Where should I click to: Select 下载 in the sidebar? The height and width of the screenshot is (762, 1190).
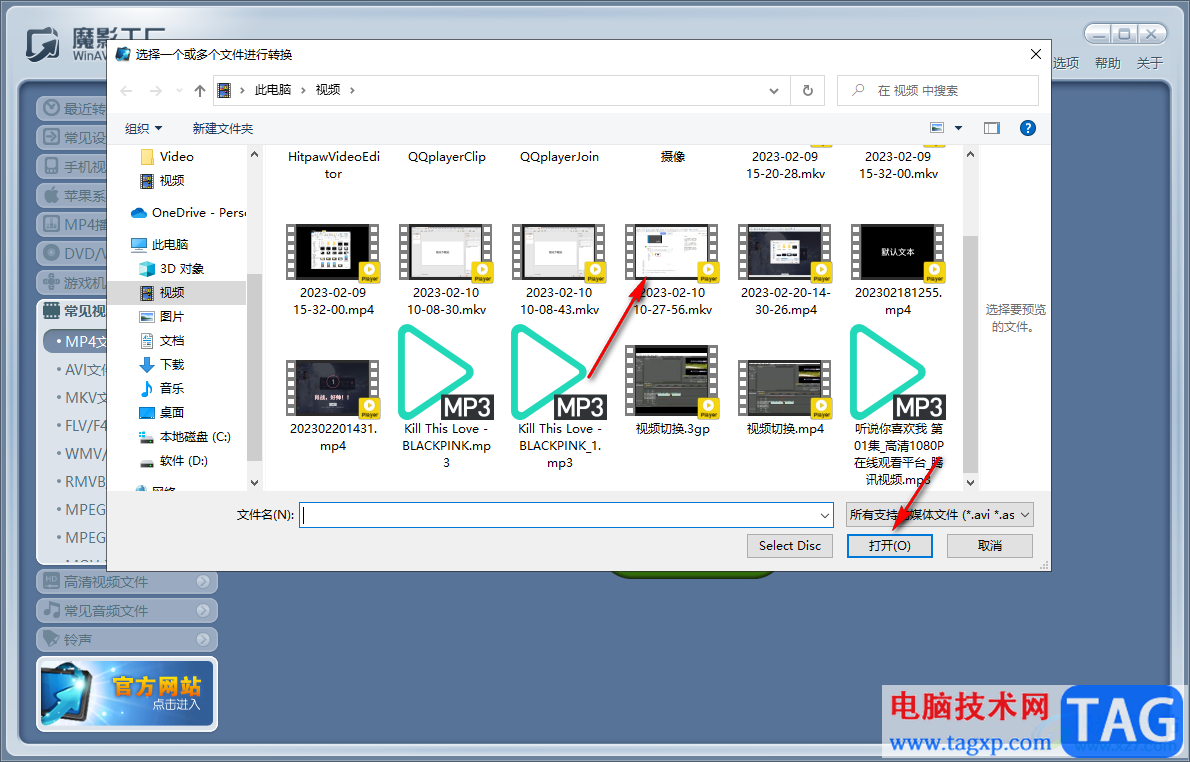162,364
